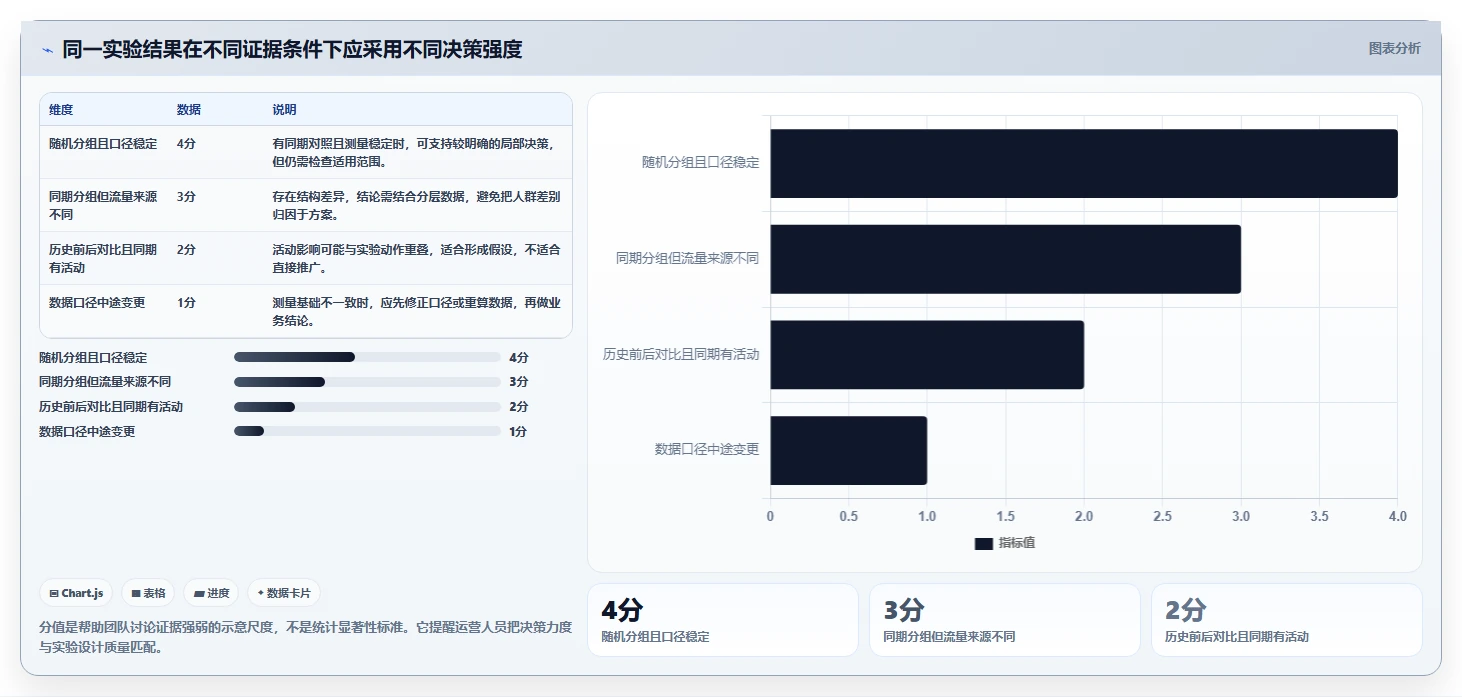Click the 随机分组且口径稳定 progress bar

coord(367,357)
